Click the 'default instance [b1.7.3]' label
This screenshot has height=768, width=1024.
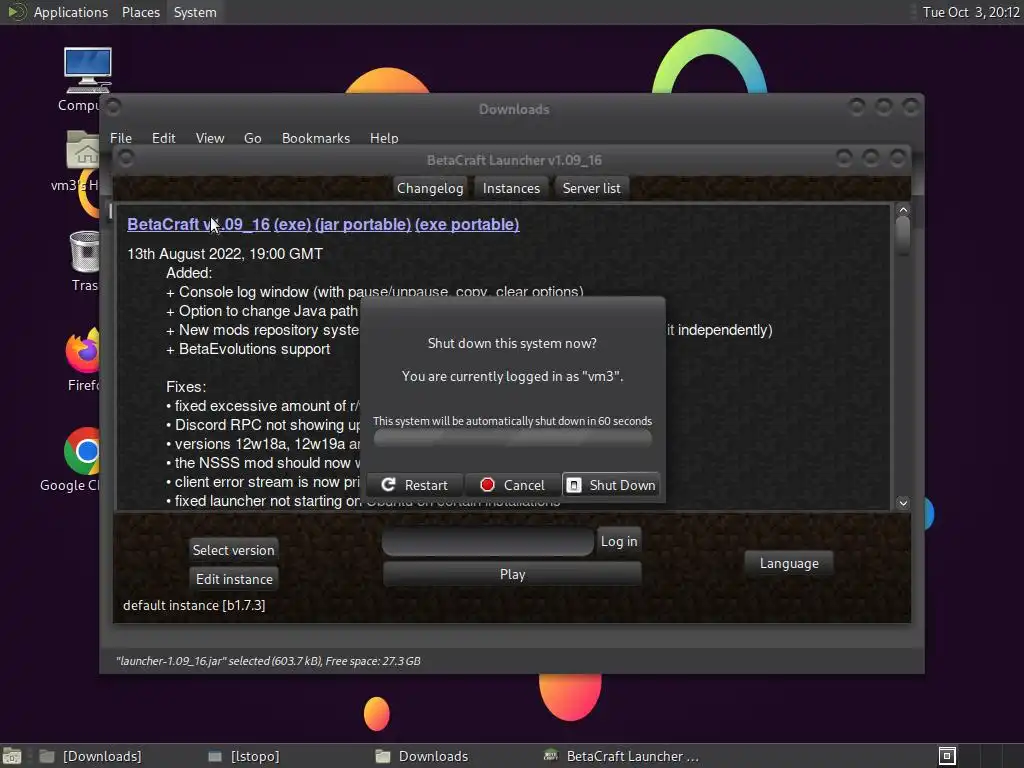pyautogui.click(x=194, y=605)
